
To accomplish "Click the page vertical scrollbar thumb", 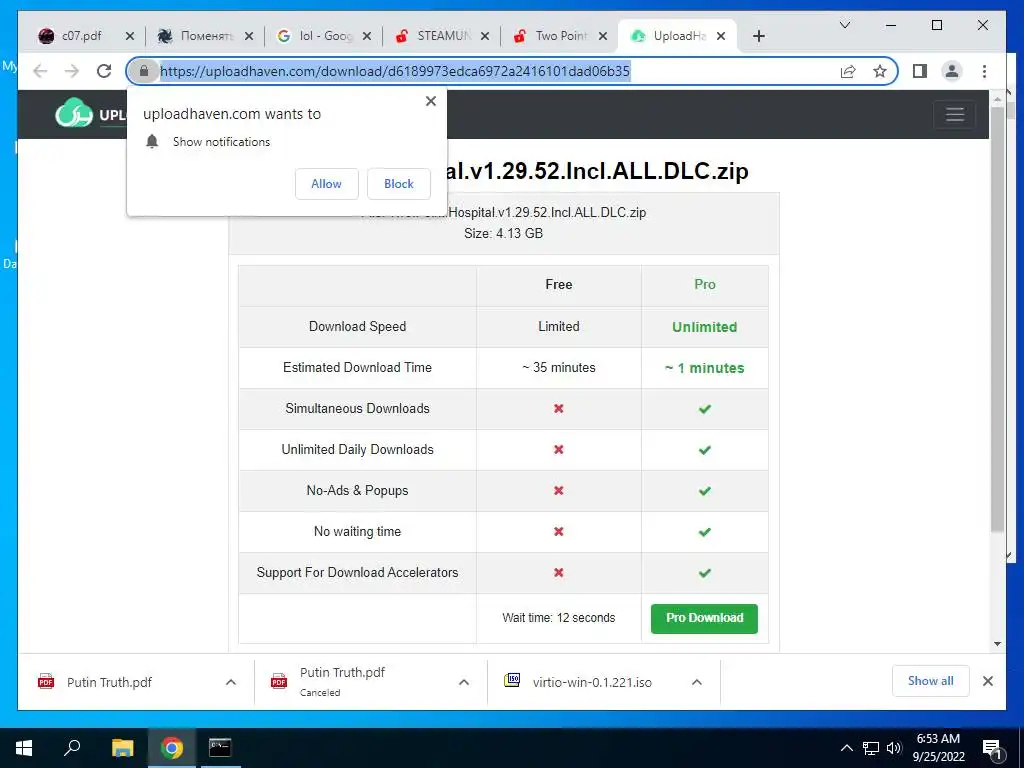I will click(997, 319).
